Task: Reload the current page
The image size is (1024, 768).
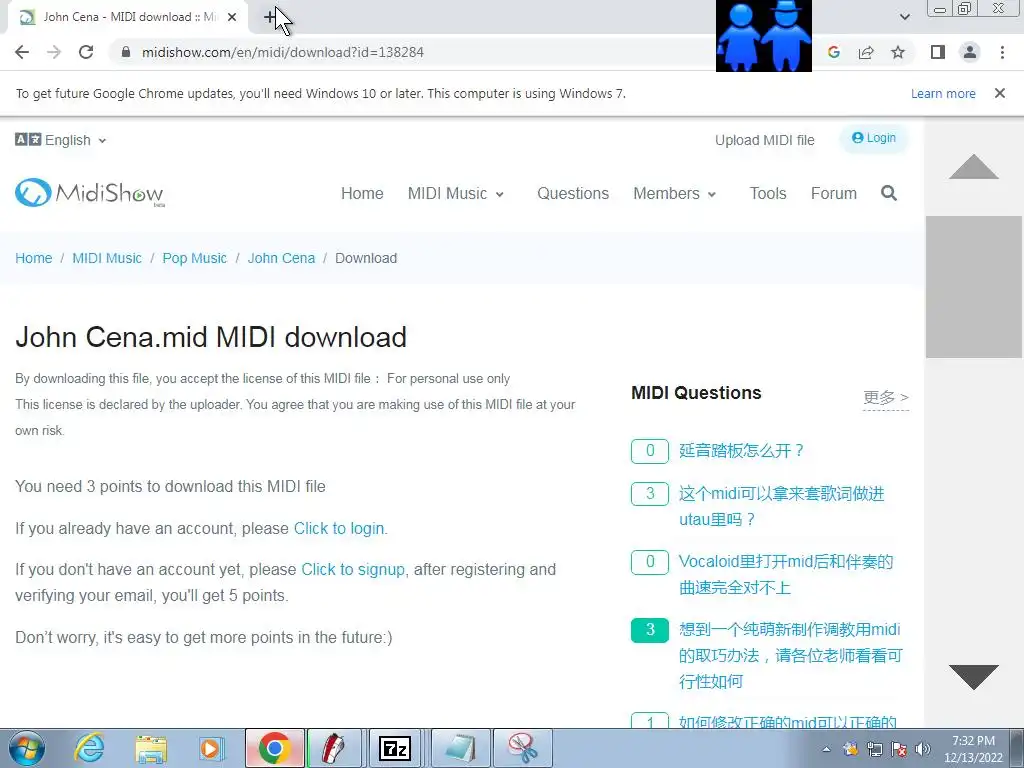Action: tap(86, 52)
